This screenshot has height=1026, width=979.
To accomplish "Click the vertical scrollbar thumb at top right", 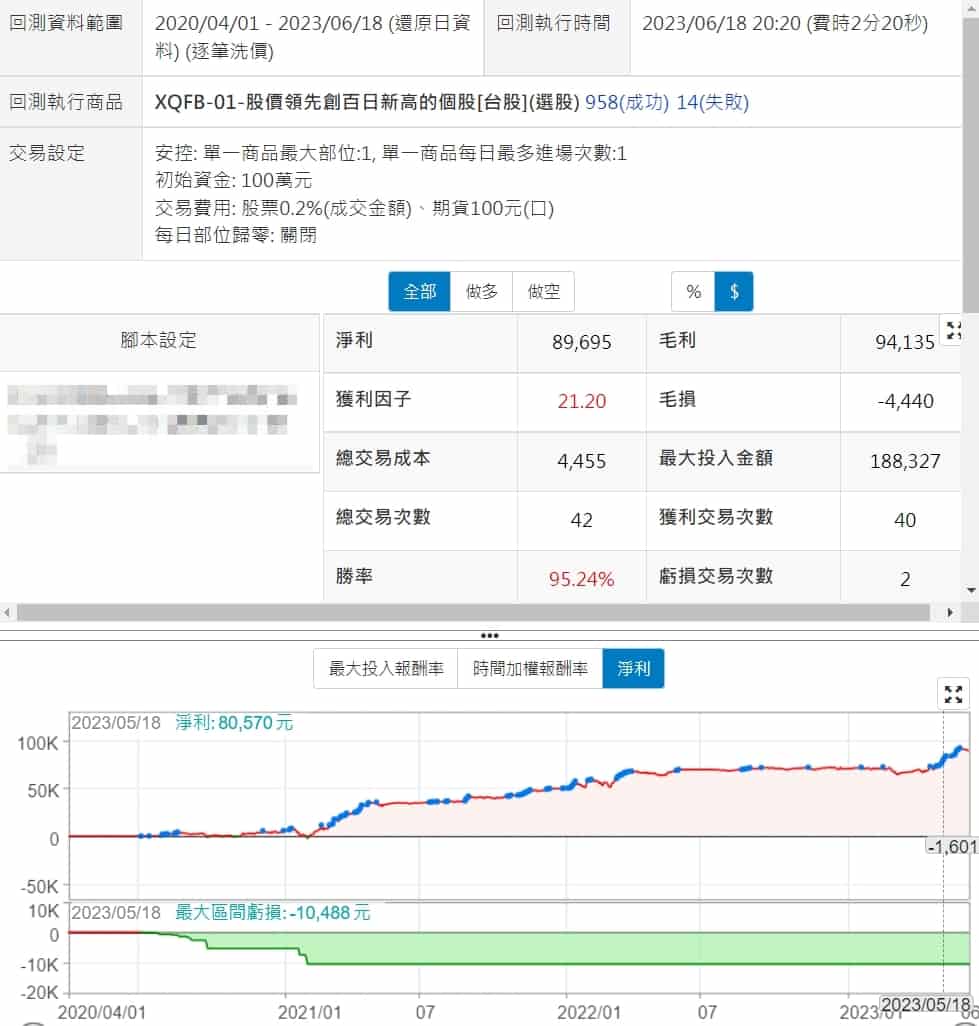I will click(x=971, y=331).
